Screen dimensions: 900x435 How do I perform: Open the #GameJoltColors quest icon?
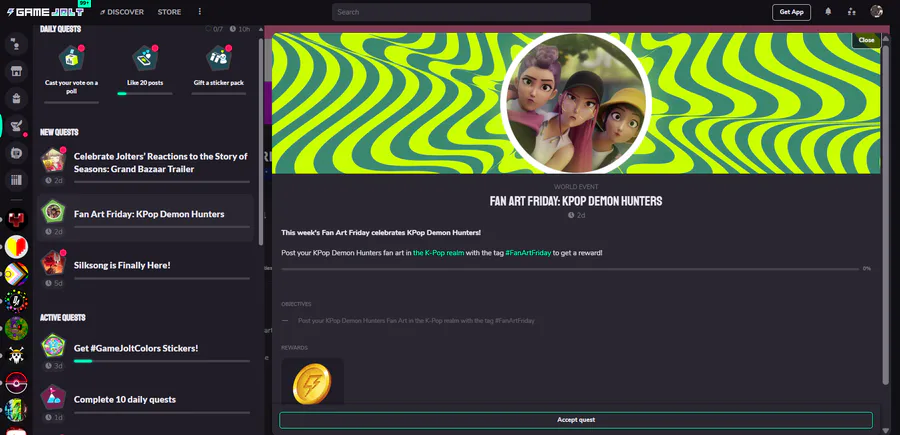(53, 345)
